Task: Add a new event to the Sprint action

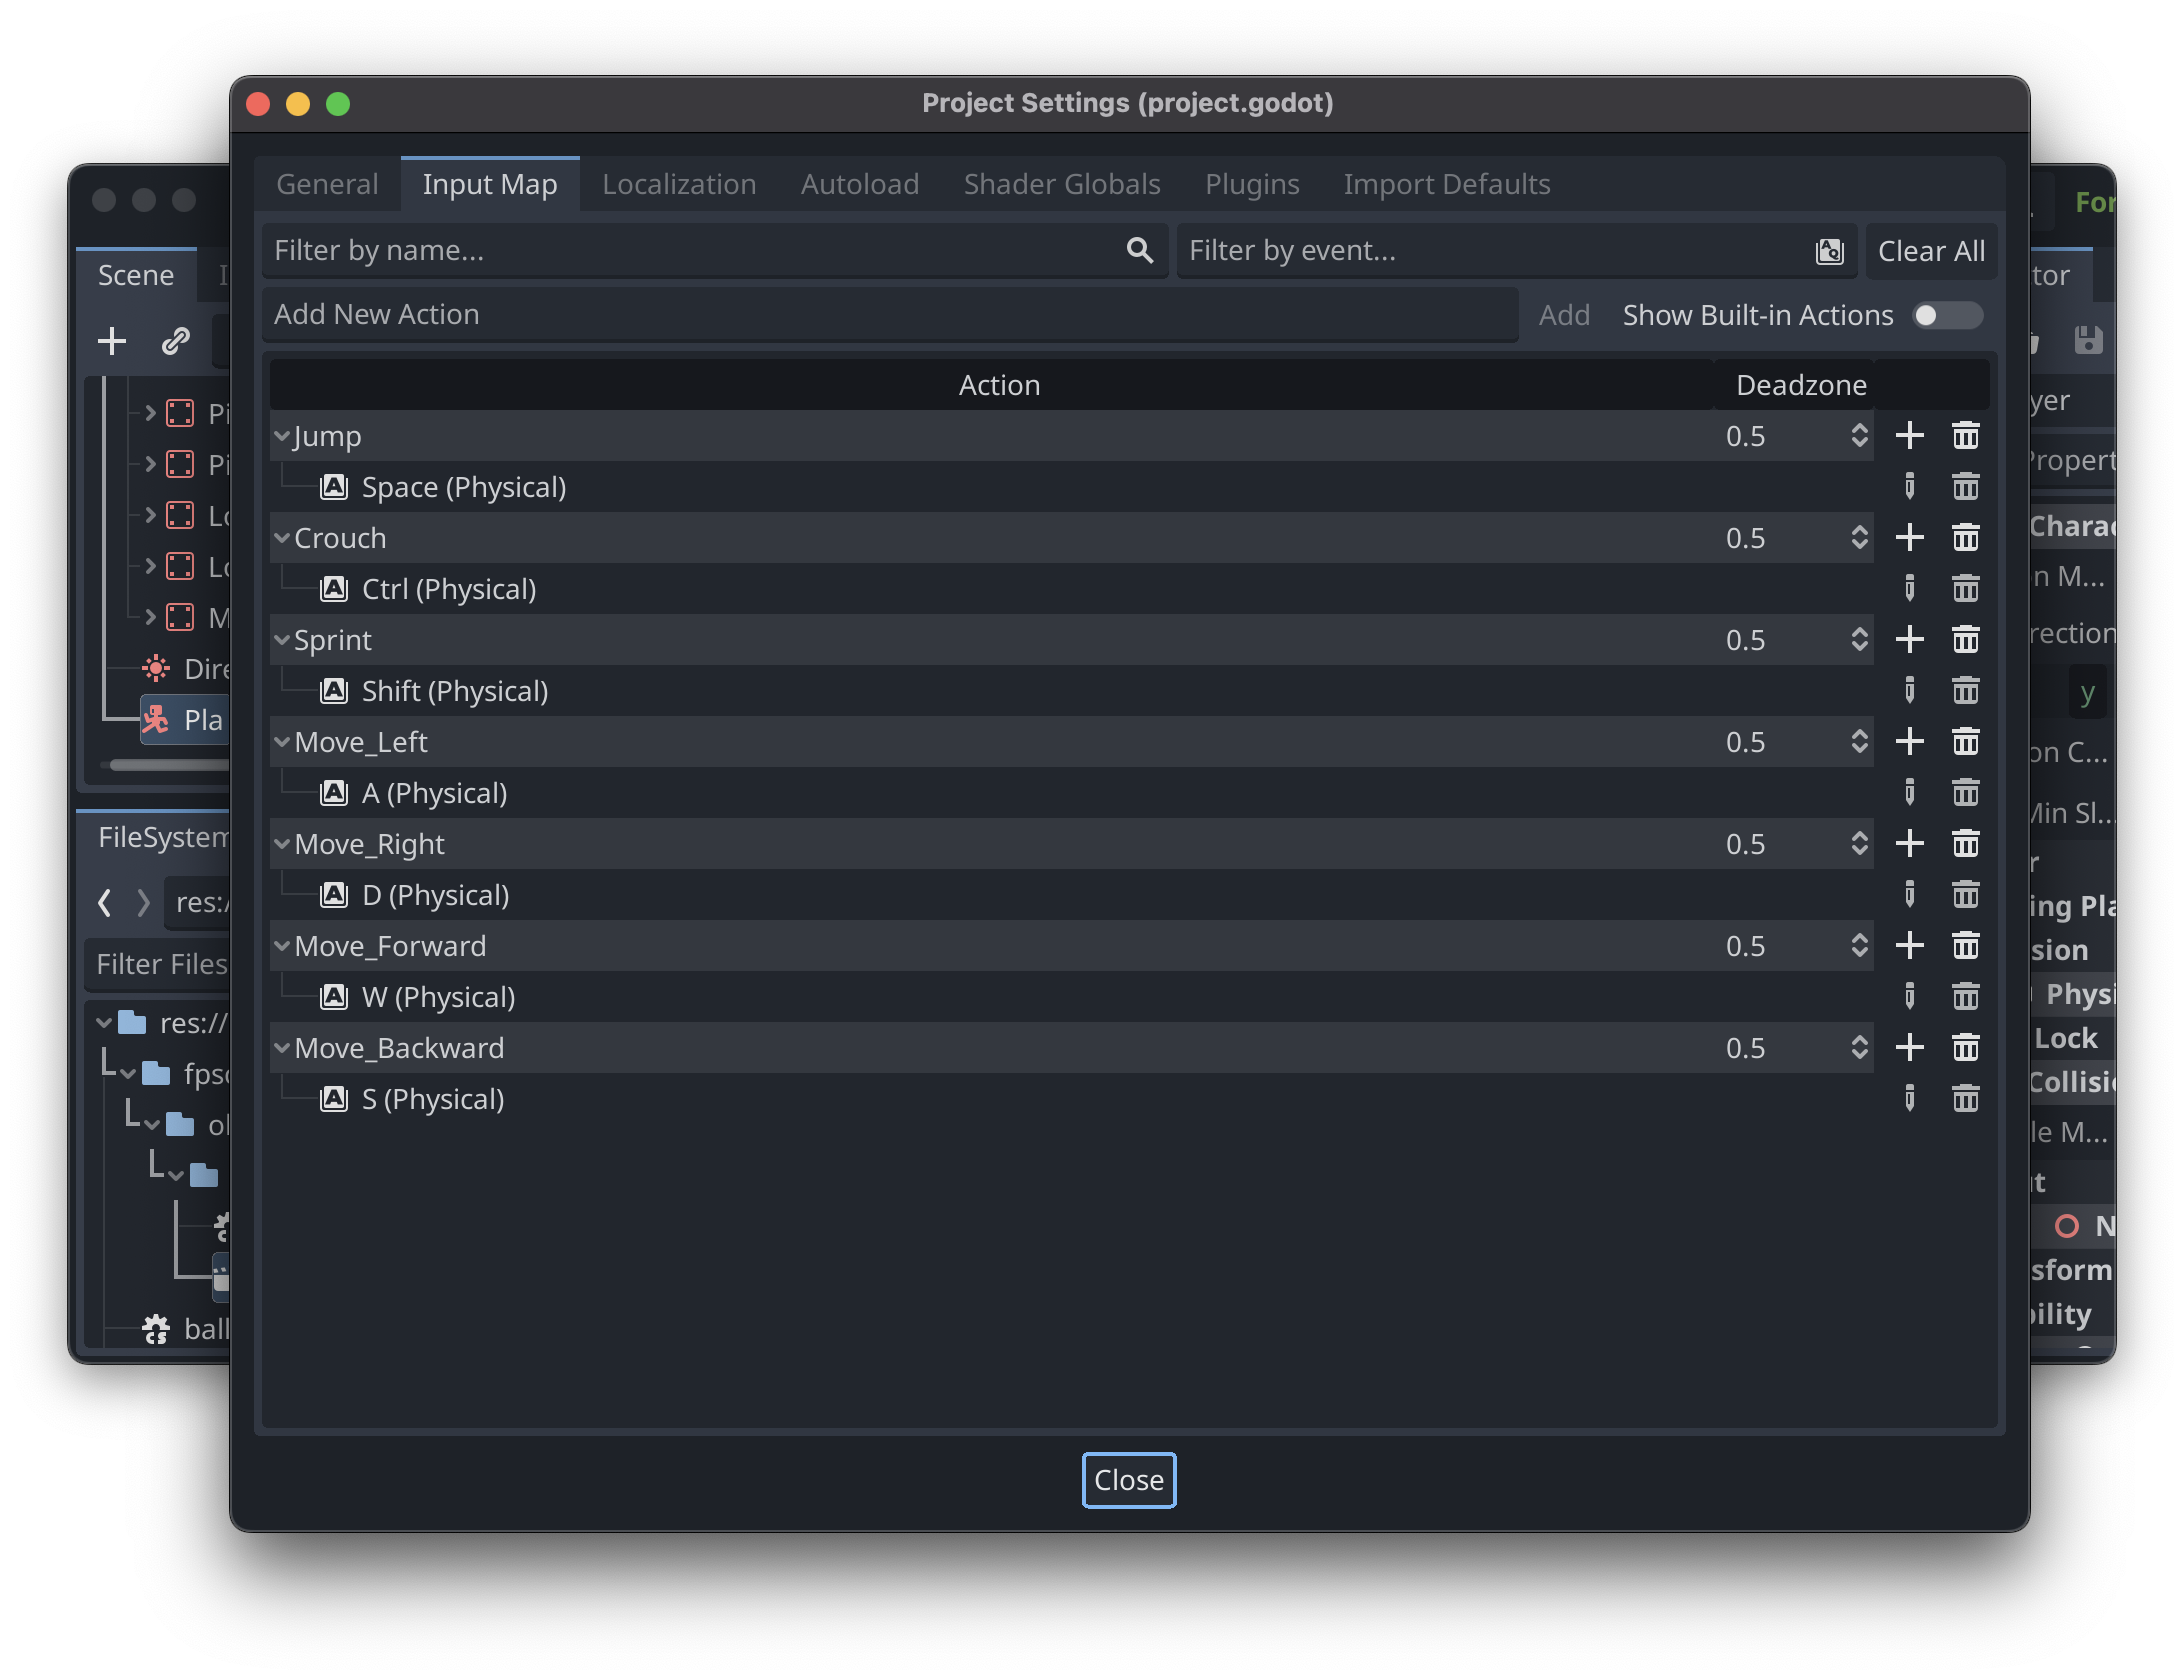Action: 1910,639
